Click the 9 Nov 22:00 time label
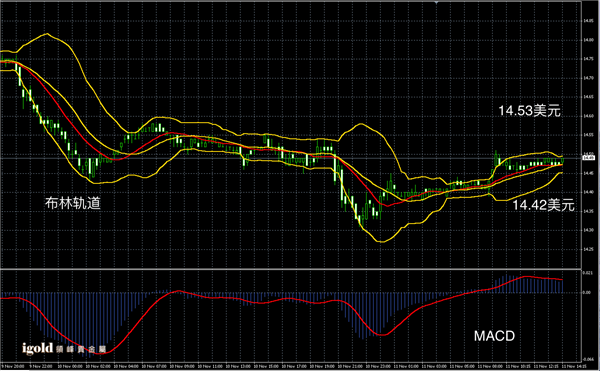 pos(41,366)
